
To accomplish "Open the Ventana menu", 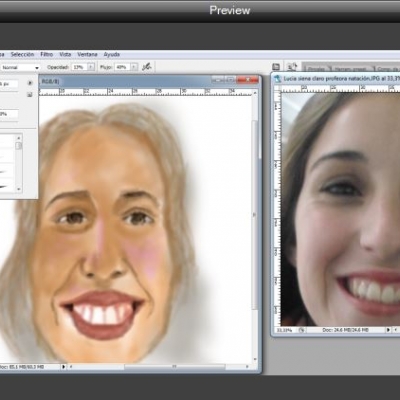I will 87,54.
